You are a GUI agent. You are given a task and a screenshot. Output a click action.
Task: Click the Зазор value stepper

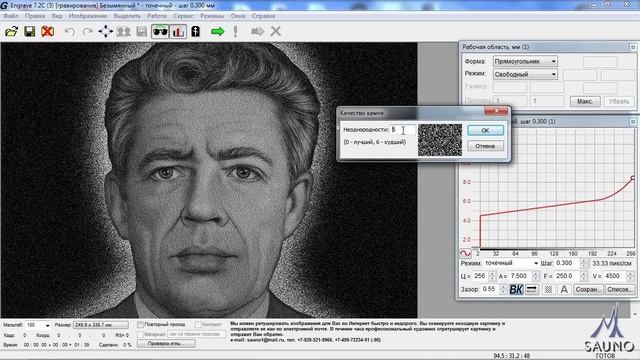[503, 289]
